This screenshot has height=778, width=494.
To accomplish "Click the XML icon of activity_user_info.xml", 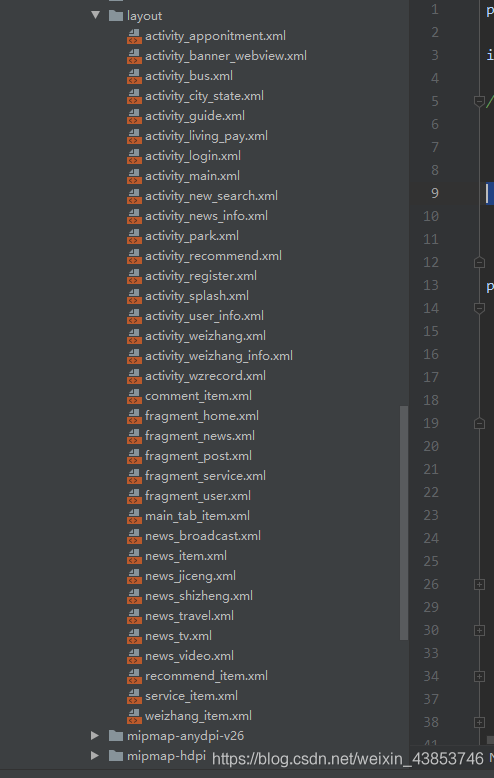I will (x=134, y=316).
